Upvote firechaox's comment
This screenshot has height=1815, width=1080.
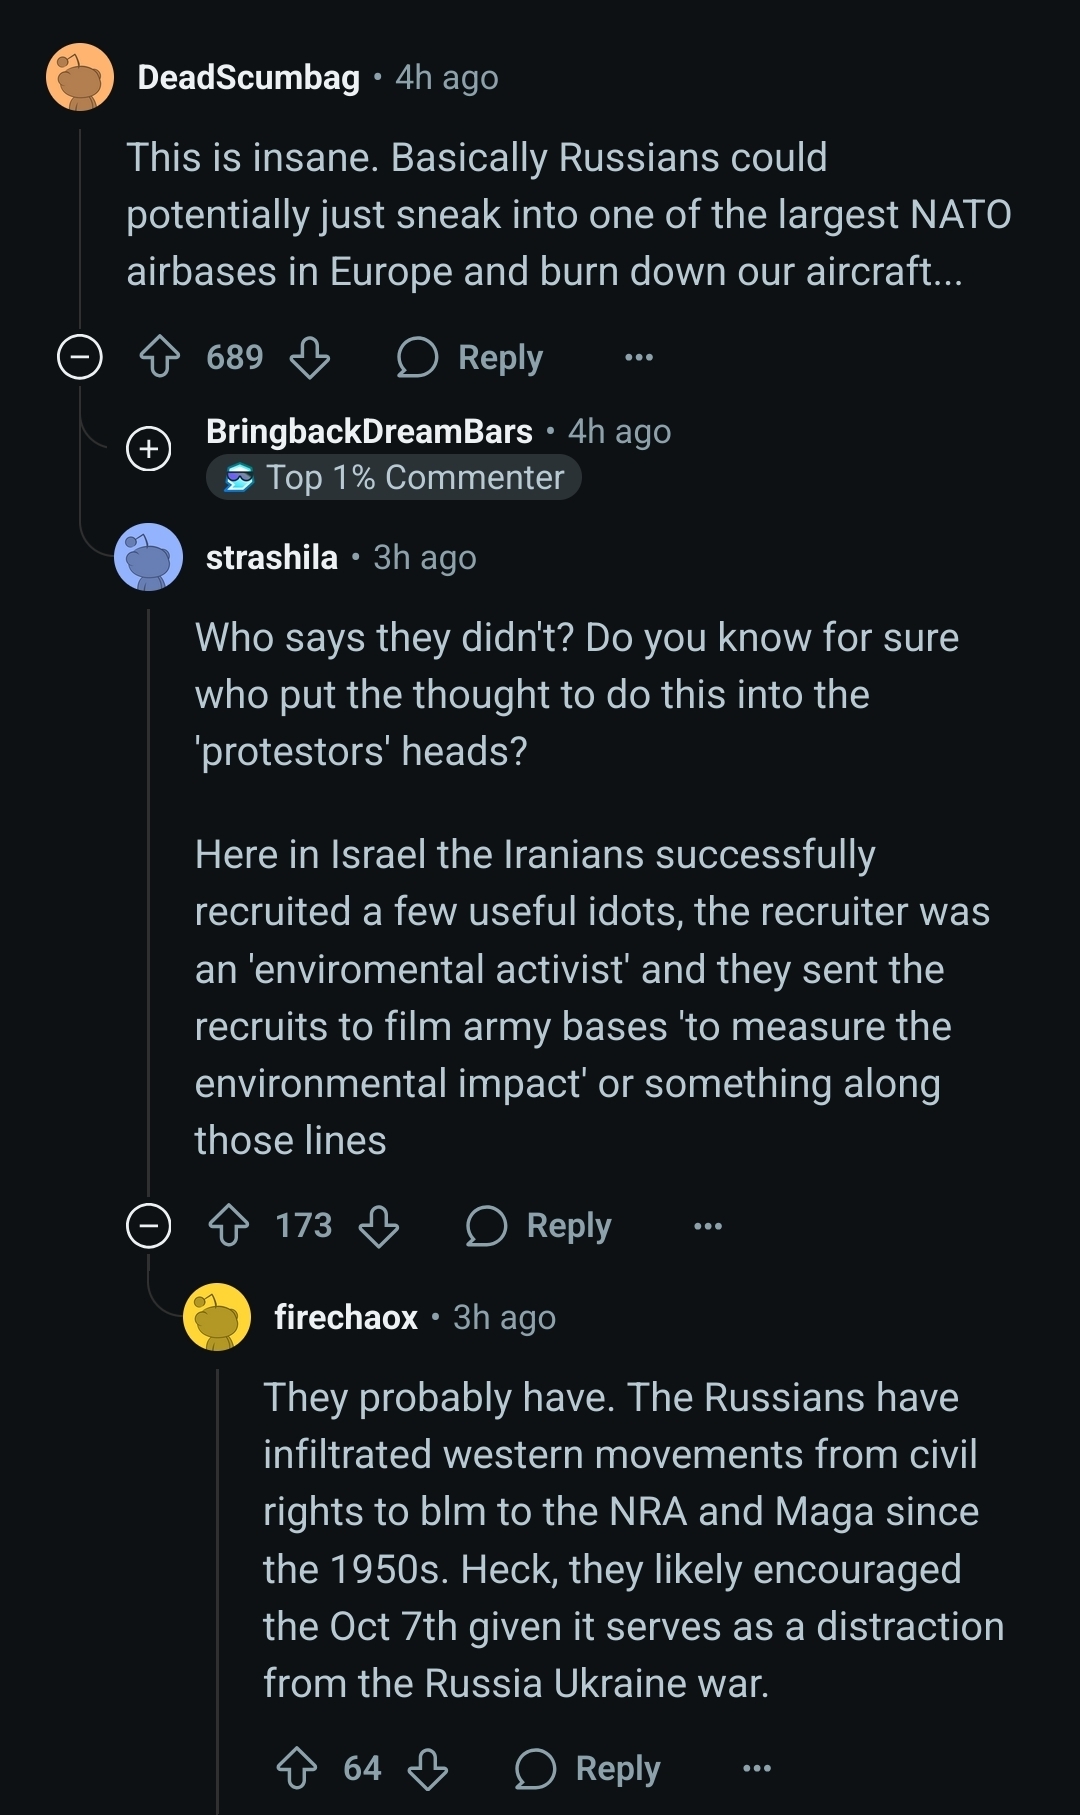[x=297, y=1768]
